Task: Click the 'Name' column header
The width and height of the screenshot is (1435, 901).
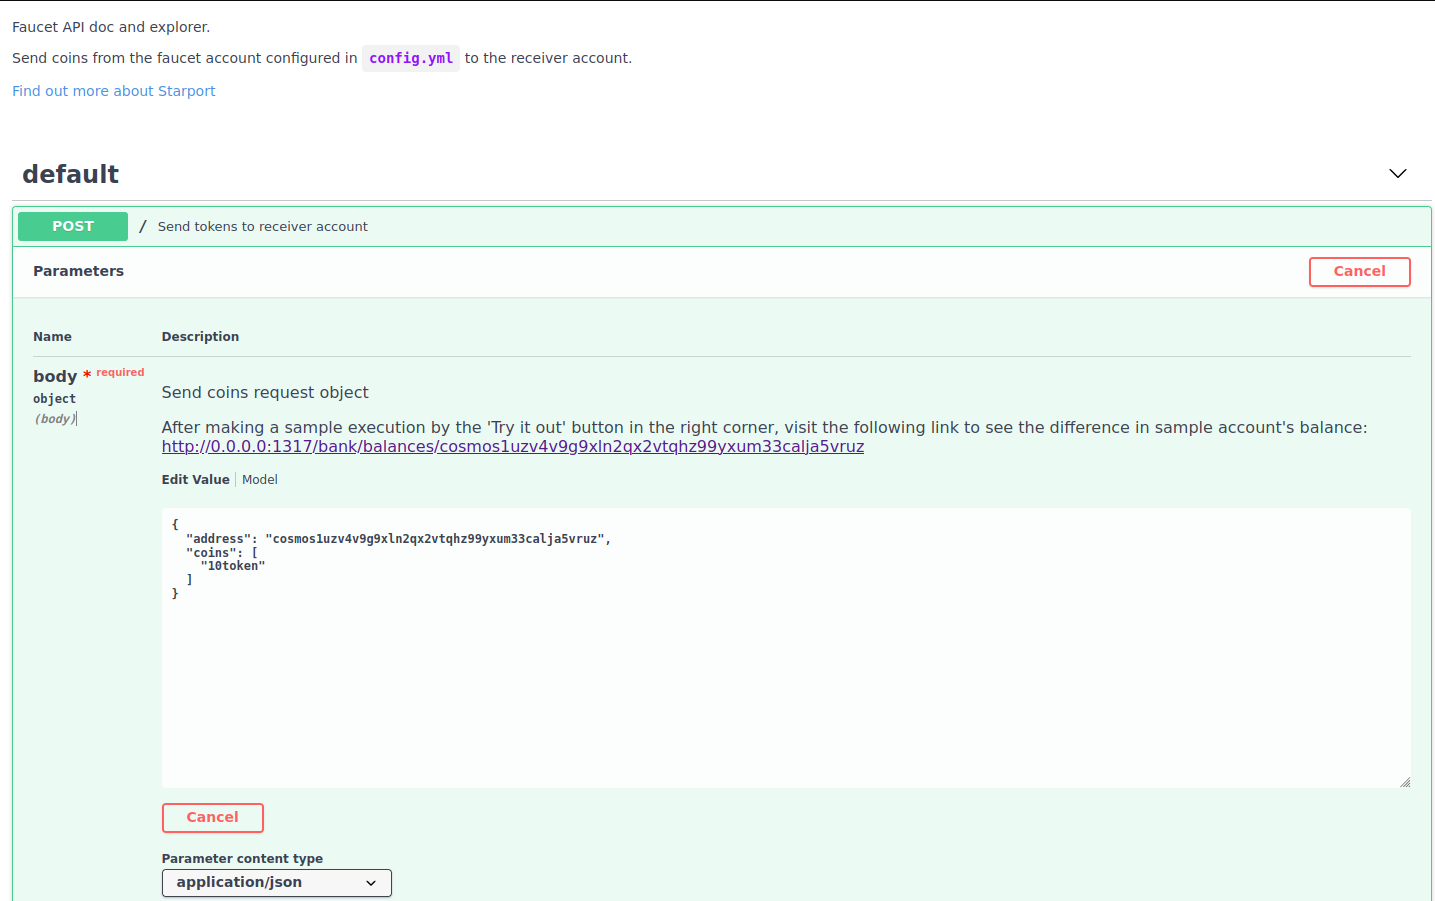Action: (52, 337)
